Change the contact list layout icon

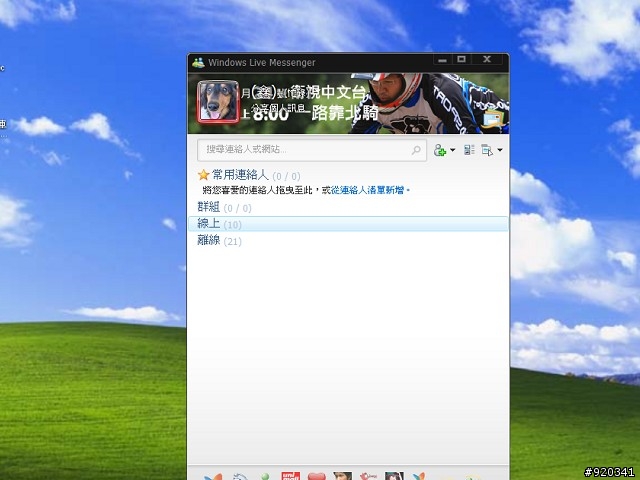click(x=469, y=150)
